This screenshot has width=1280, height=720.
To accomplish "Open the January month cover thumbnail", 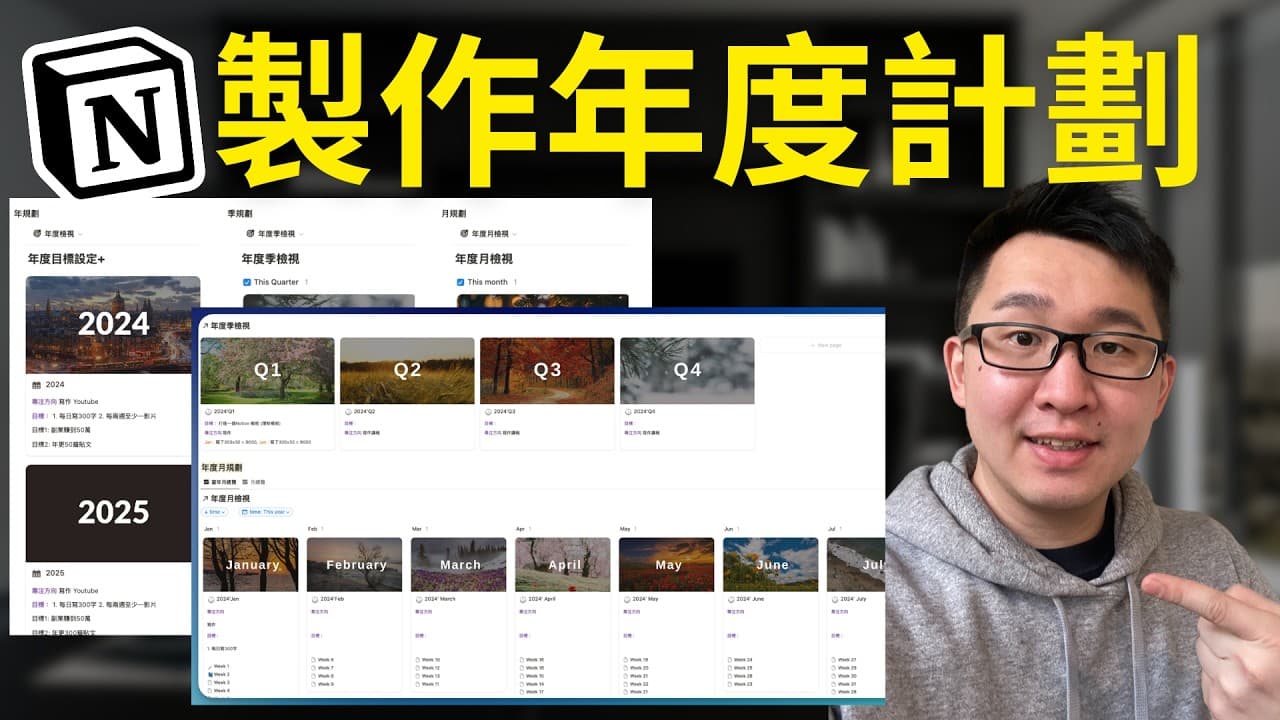I will pyautogui.click(x=250, y=565).
